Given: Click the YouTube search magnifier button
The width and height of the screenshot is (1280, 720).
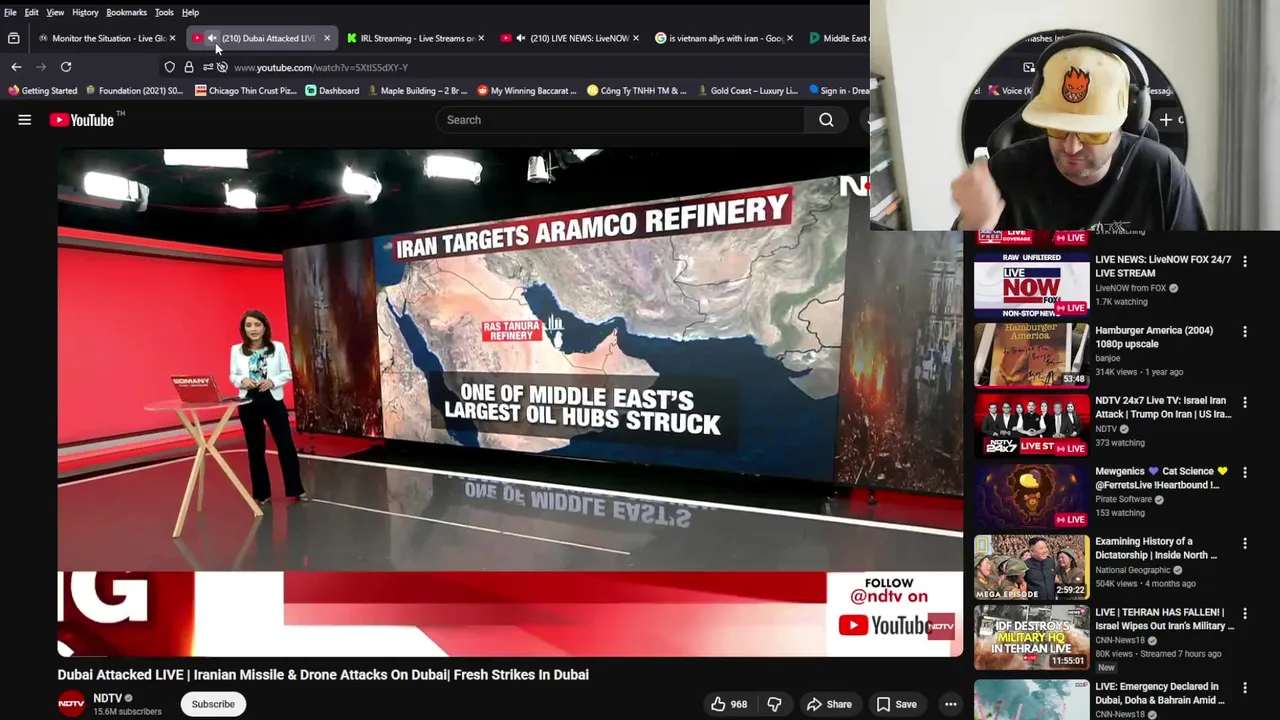Looking at the screenshot, I should [826, 120].
